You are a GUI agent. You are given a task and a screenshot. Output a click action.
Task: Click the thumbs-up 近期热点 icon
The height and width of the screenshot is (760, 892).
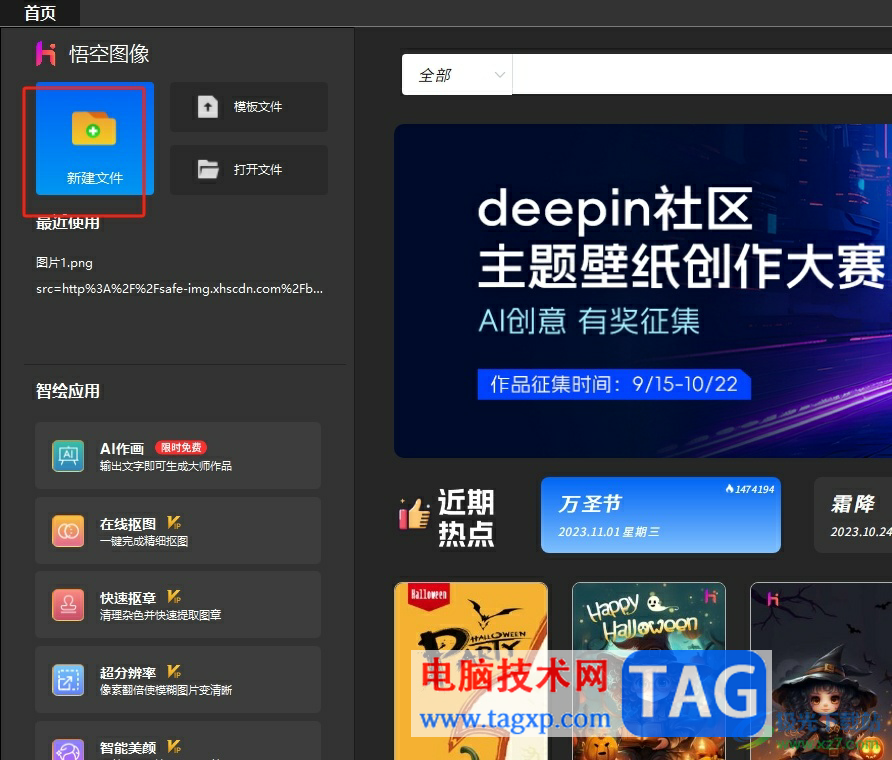414,513
